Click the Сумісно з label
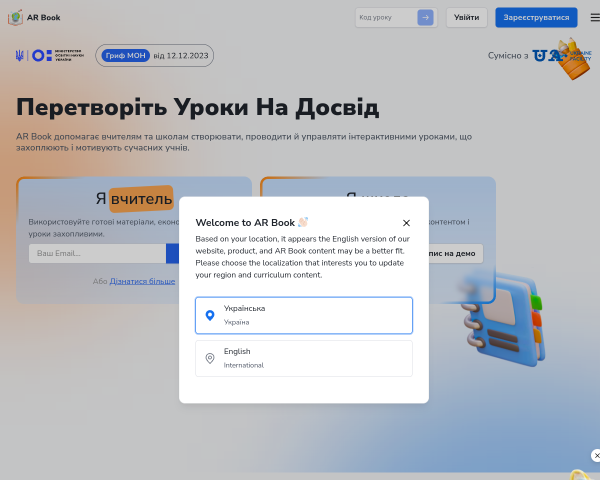 click(x=508, y=56)
